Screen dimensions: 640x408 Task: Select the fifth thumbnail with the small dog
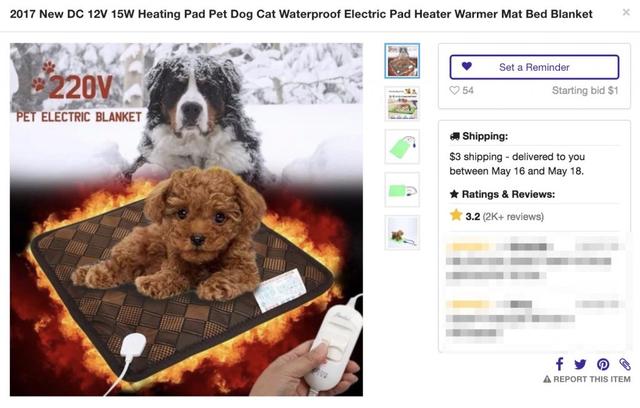point(402,233)
